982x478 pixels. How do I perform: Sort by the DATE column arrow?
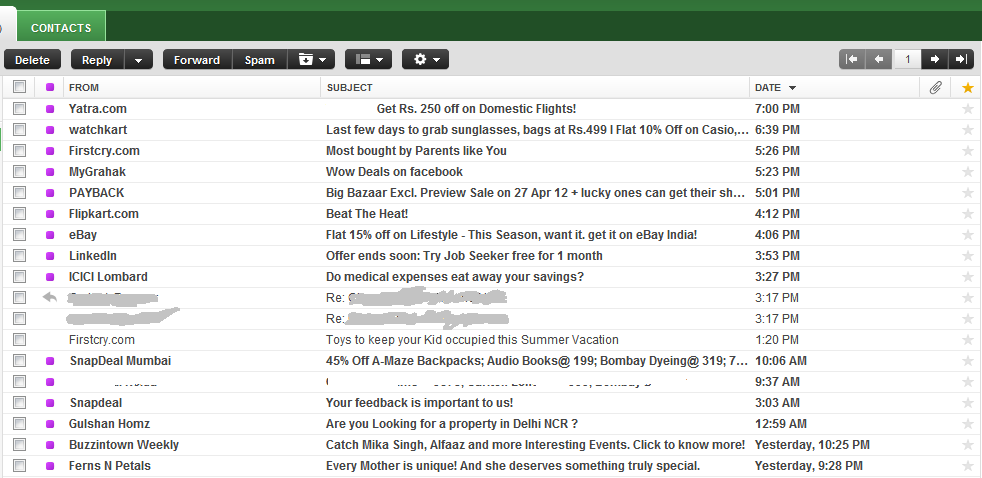click(x=792, y=88)
